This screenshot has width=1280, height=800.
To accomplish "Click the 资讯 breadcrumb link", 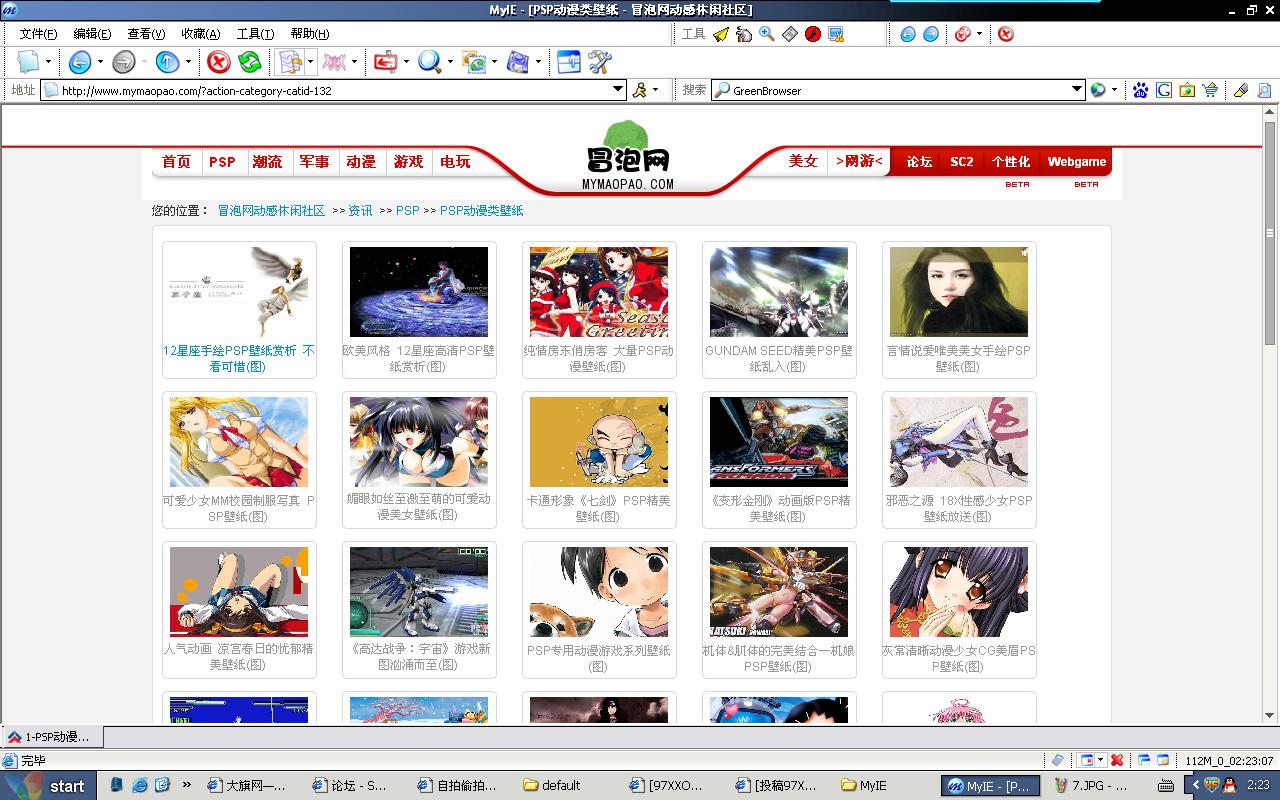I will 360,211.
